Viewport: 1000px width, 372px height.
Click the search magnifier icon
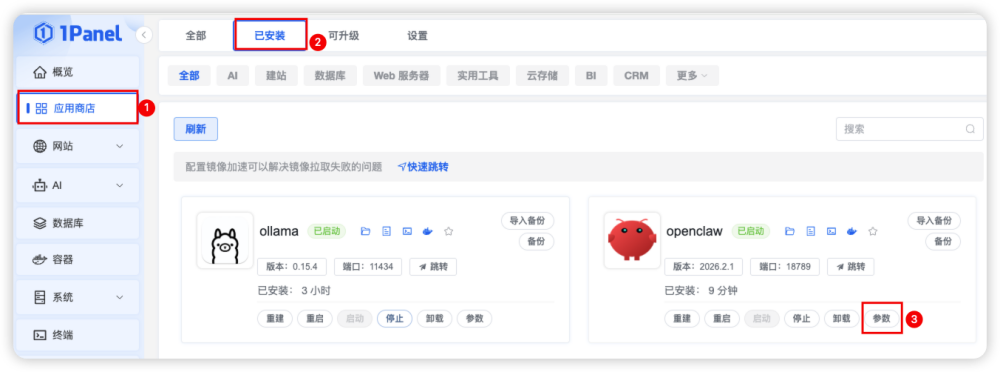(970, 129)
